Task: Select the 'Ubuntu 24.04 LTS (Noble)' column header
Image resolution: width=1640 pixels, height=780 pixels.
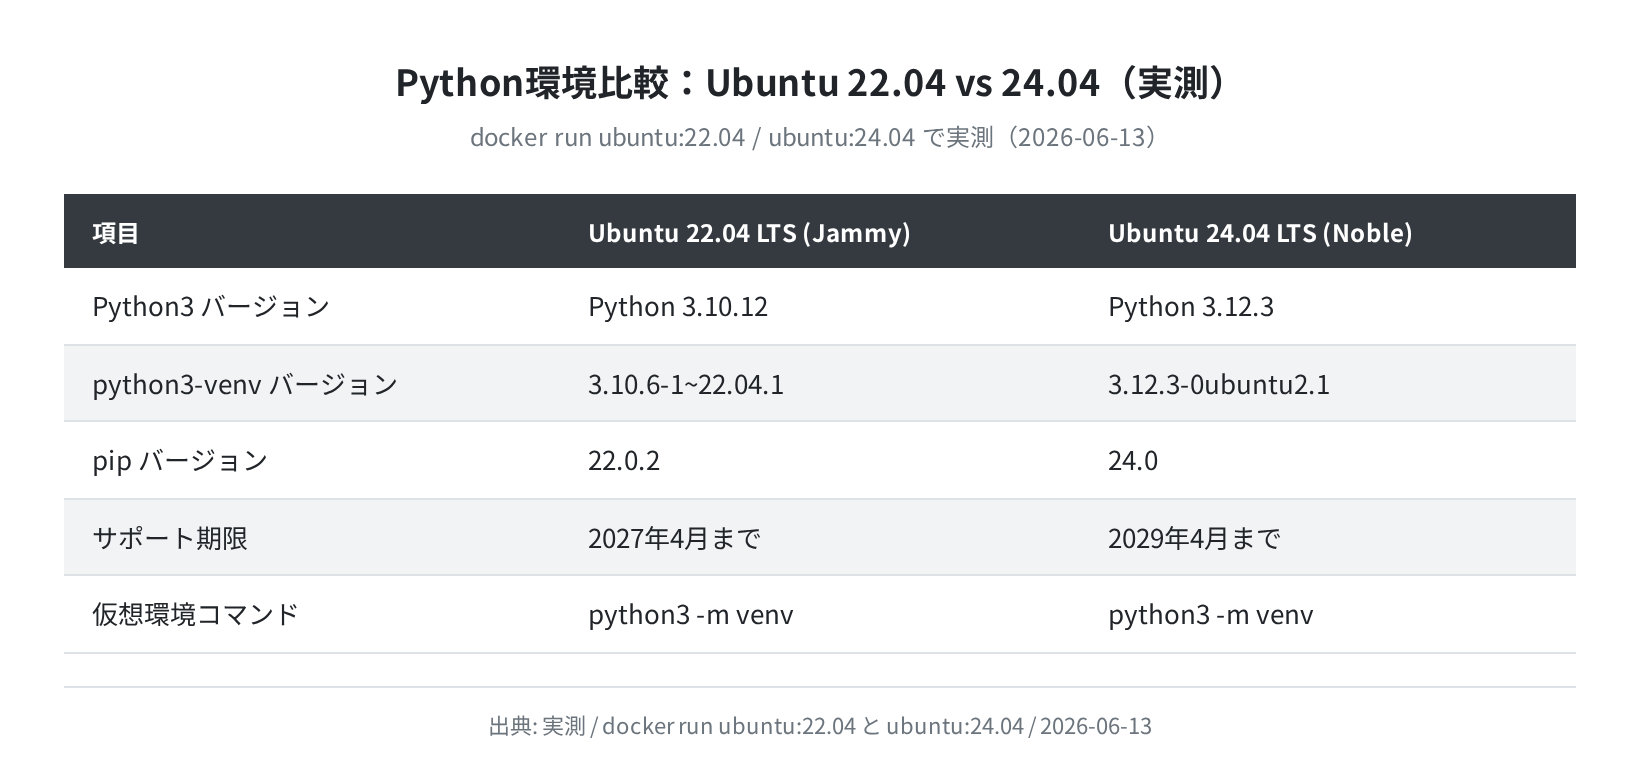Action: (x=1260, y=232)
